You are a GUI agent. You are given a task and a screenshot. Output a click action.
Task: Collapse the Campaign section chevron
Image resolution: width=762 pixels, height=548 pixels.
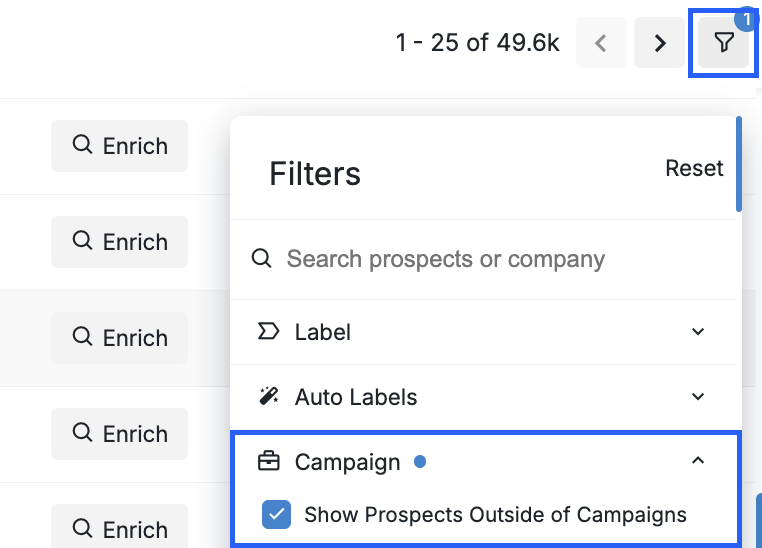pos(698,461)
